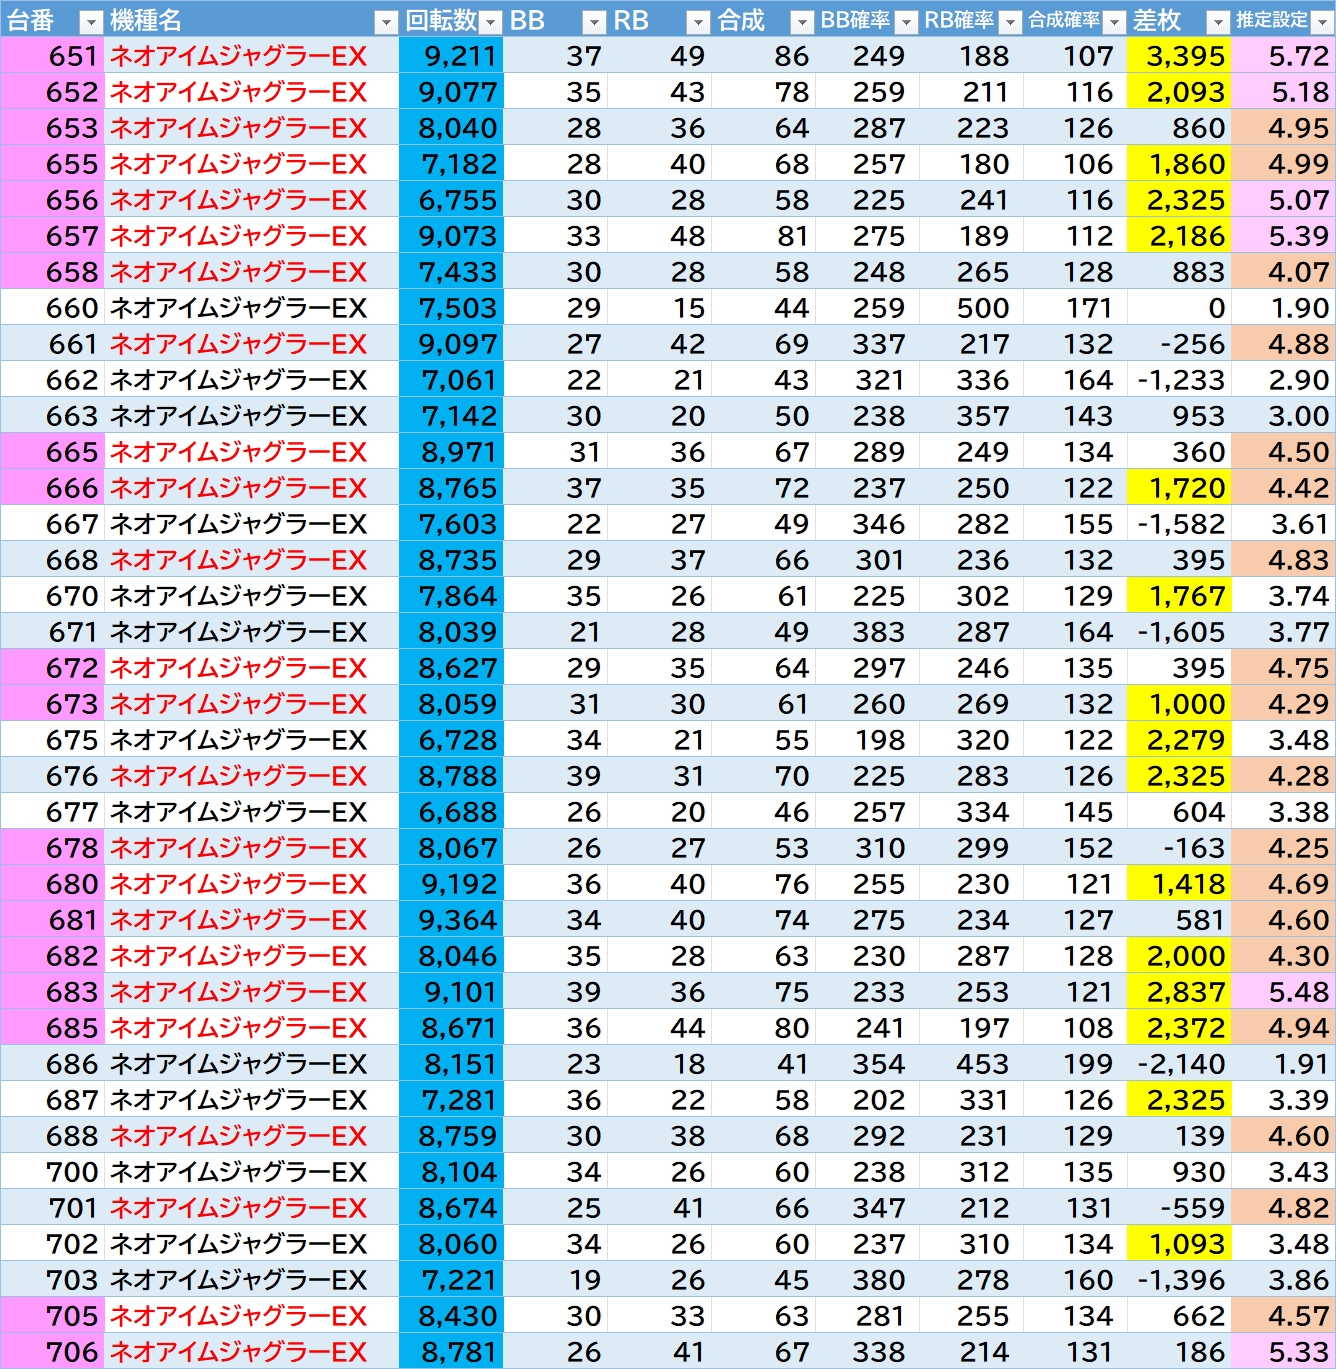Open the 台番 column filter dropdown
1336x1369 pixels.
click(91, 21)
